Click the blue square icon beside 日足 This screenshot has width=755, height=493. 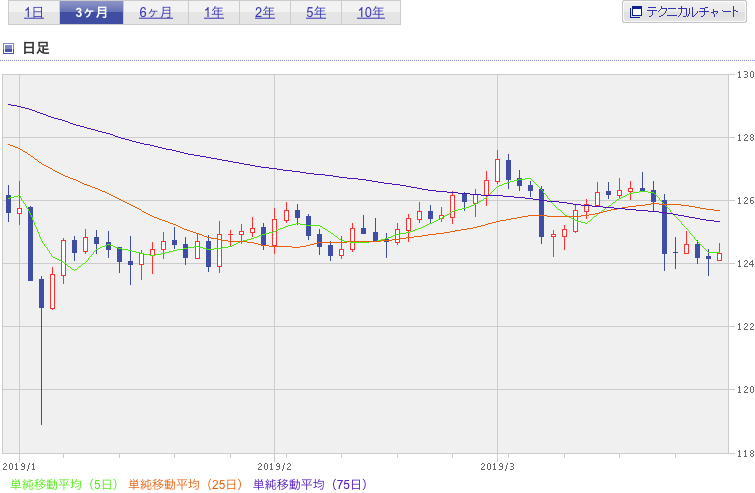[8, 48]
